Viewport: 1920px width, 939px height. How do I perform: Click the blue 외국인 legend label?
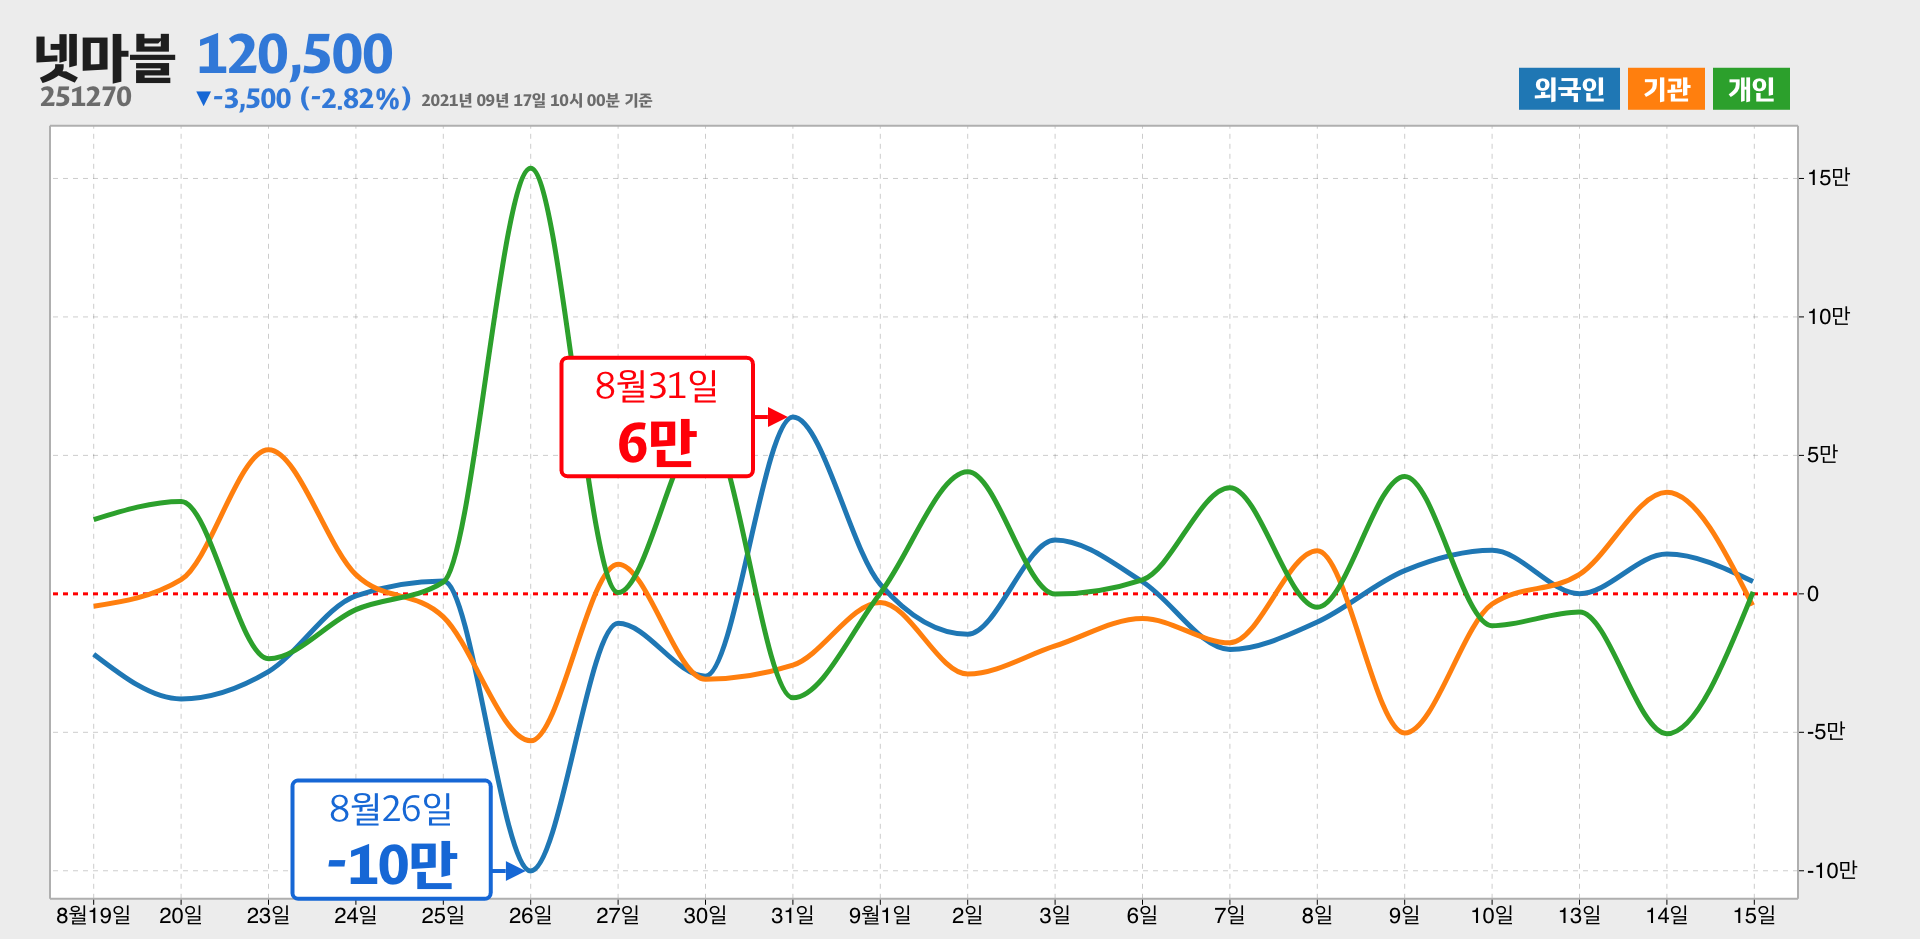point(1568,89)
